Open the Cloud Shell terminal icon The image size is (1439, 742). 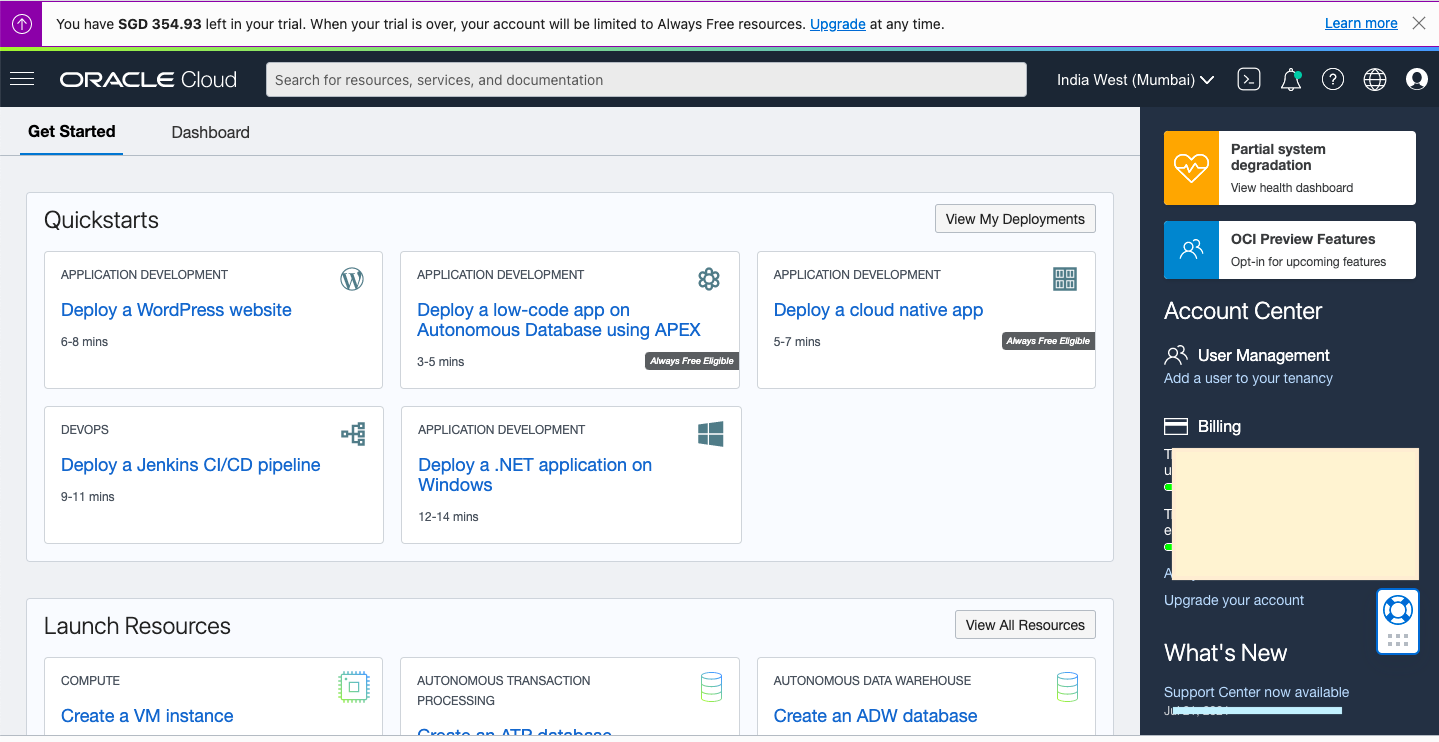point(1248,79)
